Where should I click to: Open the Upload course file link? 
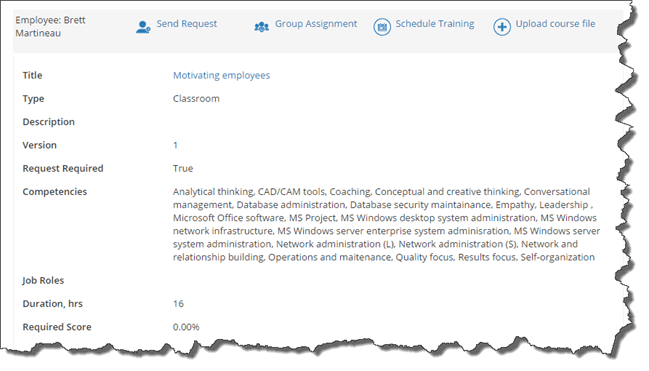[555, 24]
